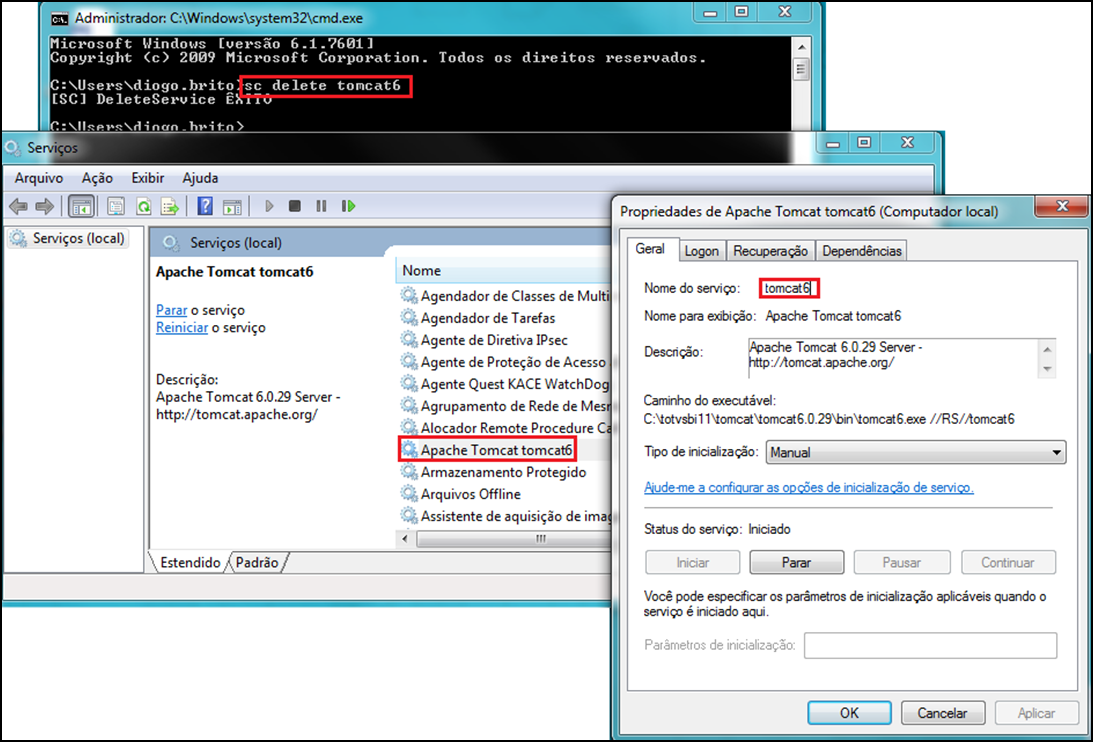
Task: Open the Ajuda menu
Action: [200, 178]
